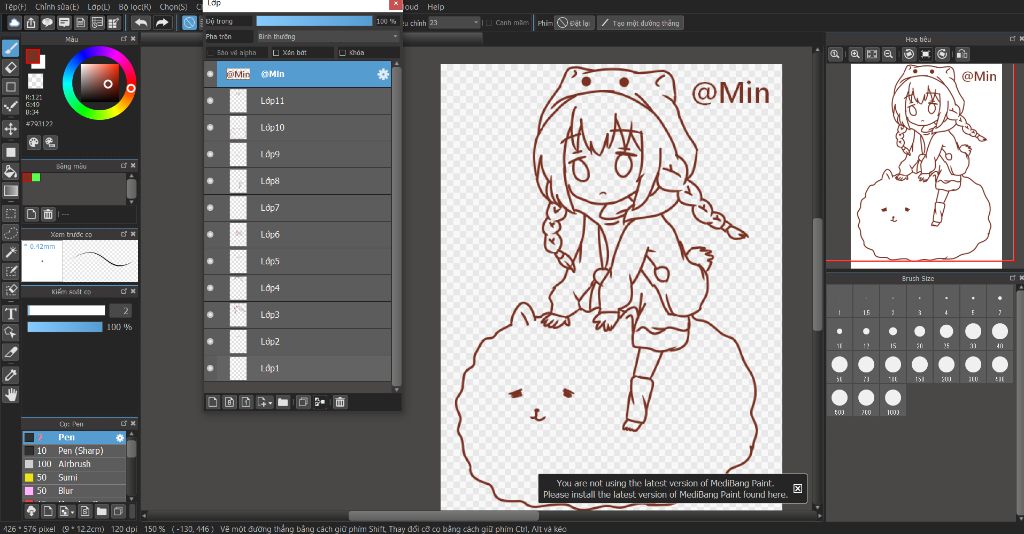The width and height of the screenshot is (1024, 534).
Task: Select the Move tool
Action: point(10,129)
